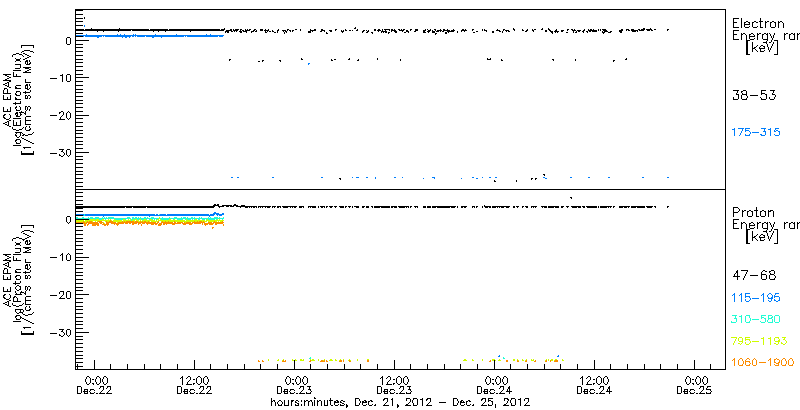The image size is (800, 410).
Task: Click the orange '1060-1900' proton legend label
Action: coord(763,363)
